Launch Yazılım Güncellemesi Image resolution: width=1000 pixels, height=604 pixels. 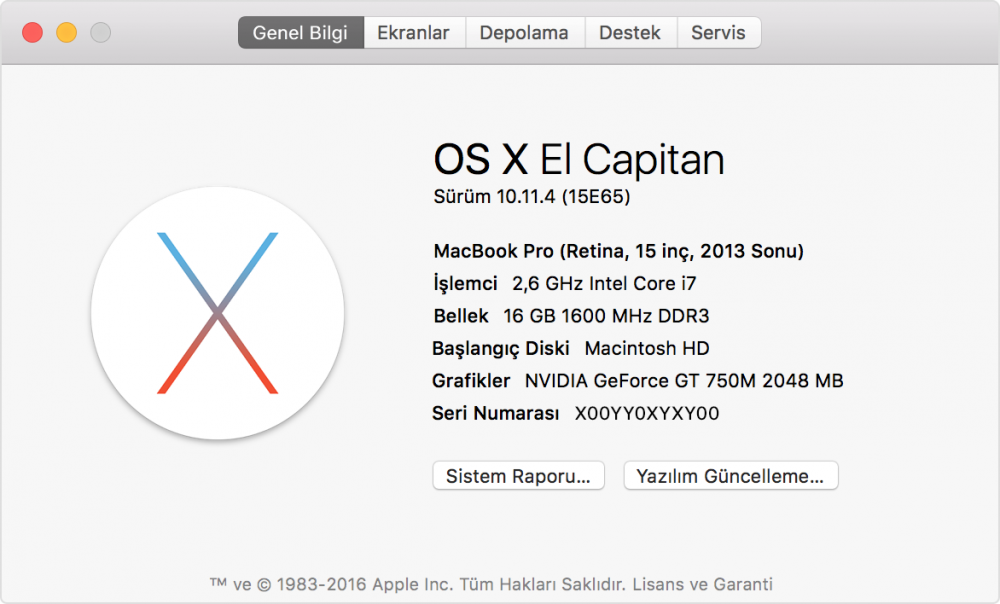point(730,476)
